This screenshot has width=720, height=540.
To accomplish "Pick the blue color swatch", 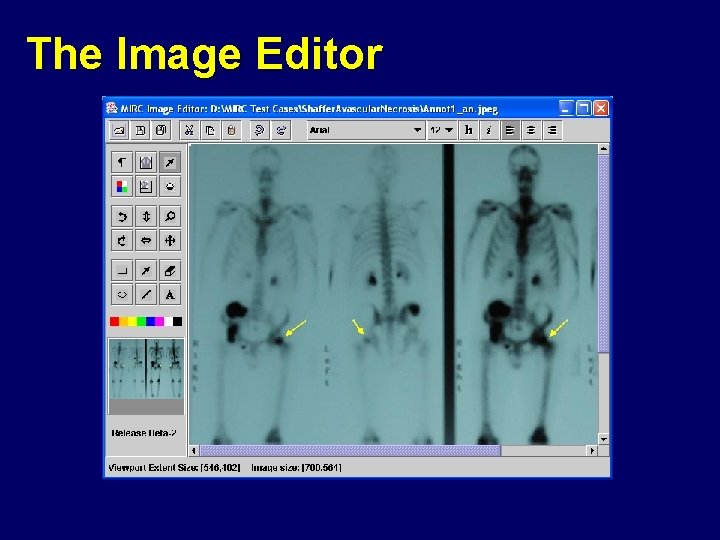I will tap(150, 322).
